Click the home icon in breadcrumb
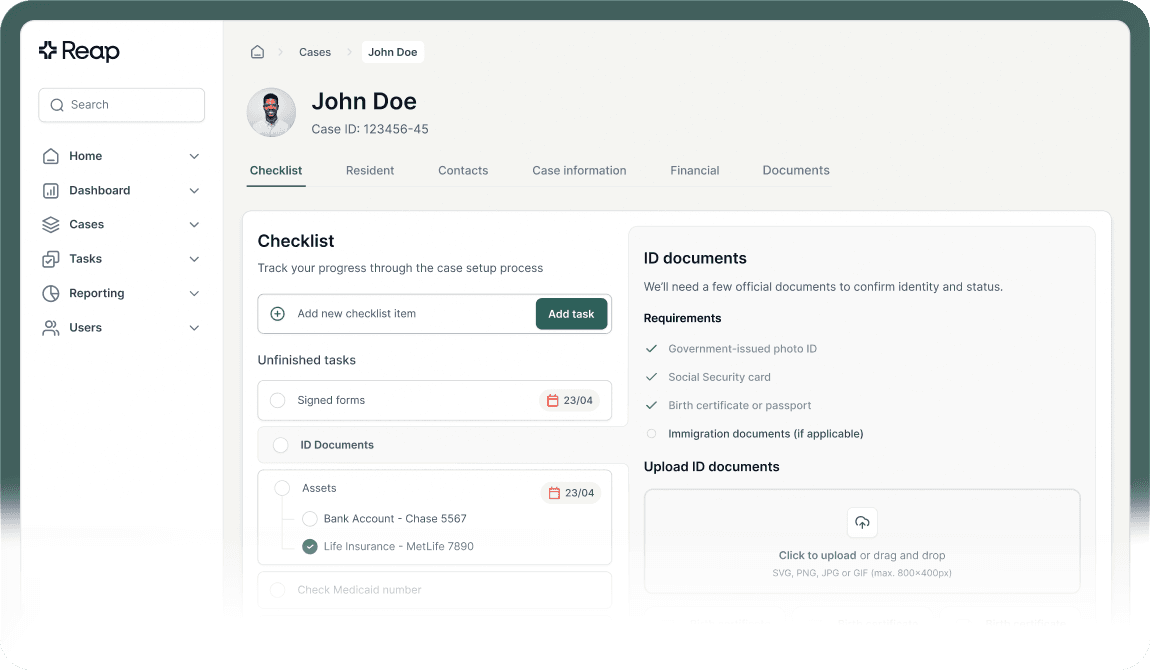Image resolution: width=1150 pixels, height=670 pixels. [x=257, y=52]
